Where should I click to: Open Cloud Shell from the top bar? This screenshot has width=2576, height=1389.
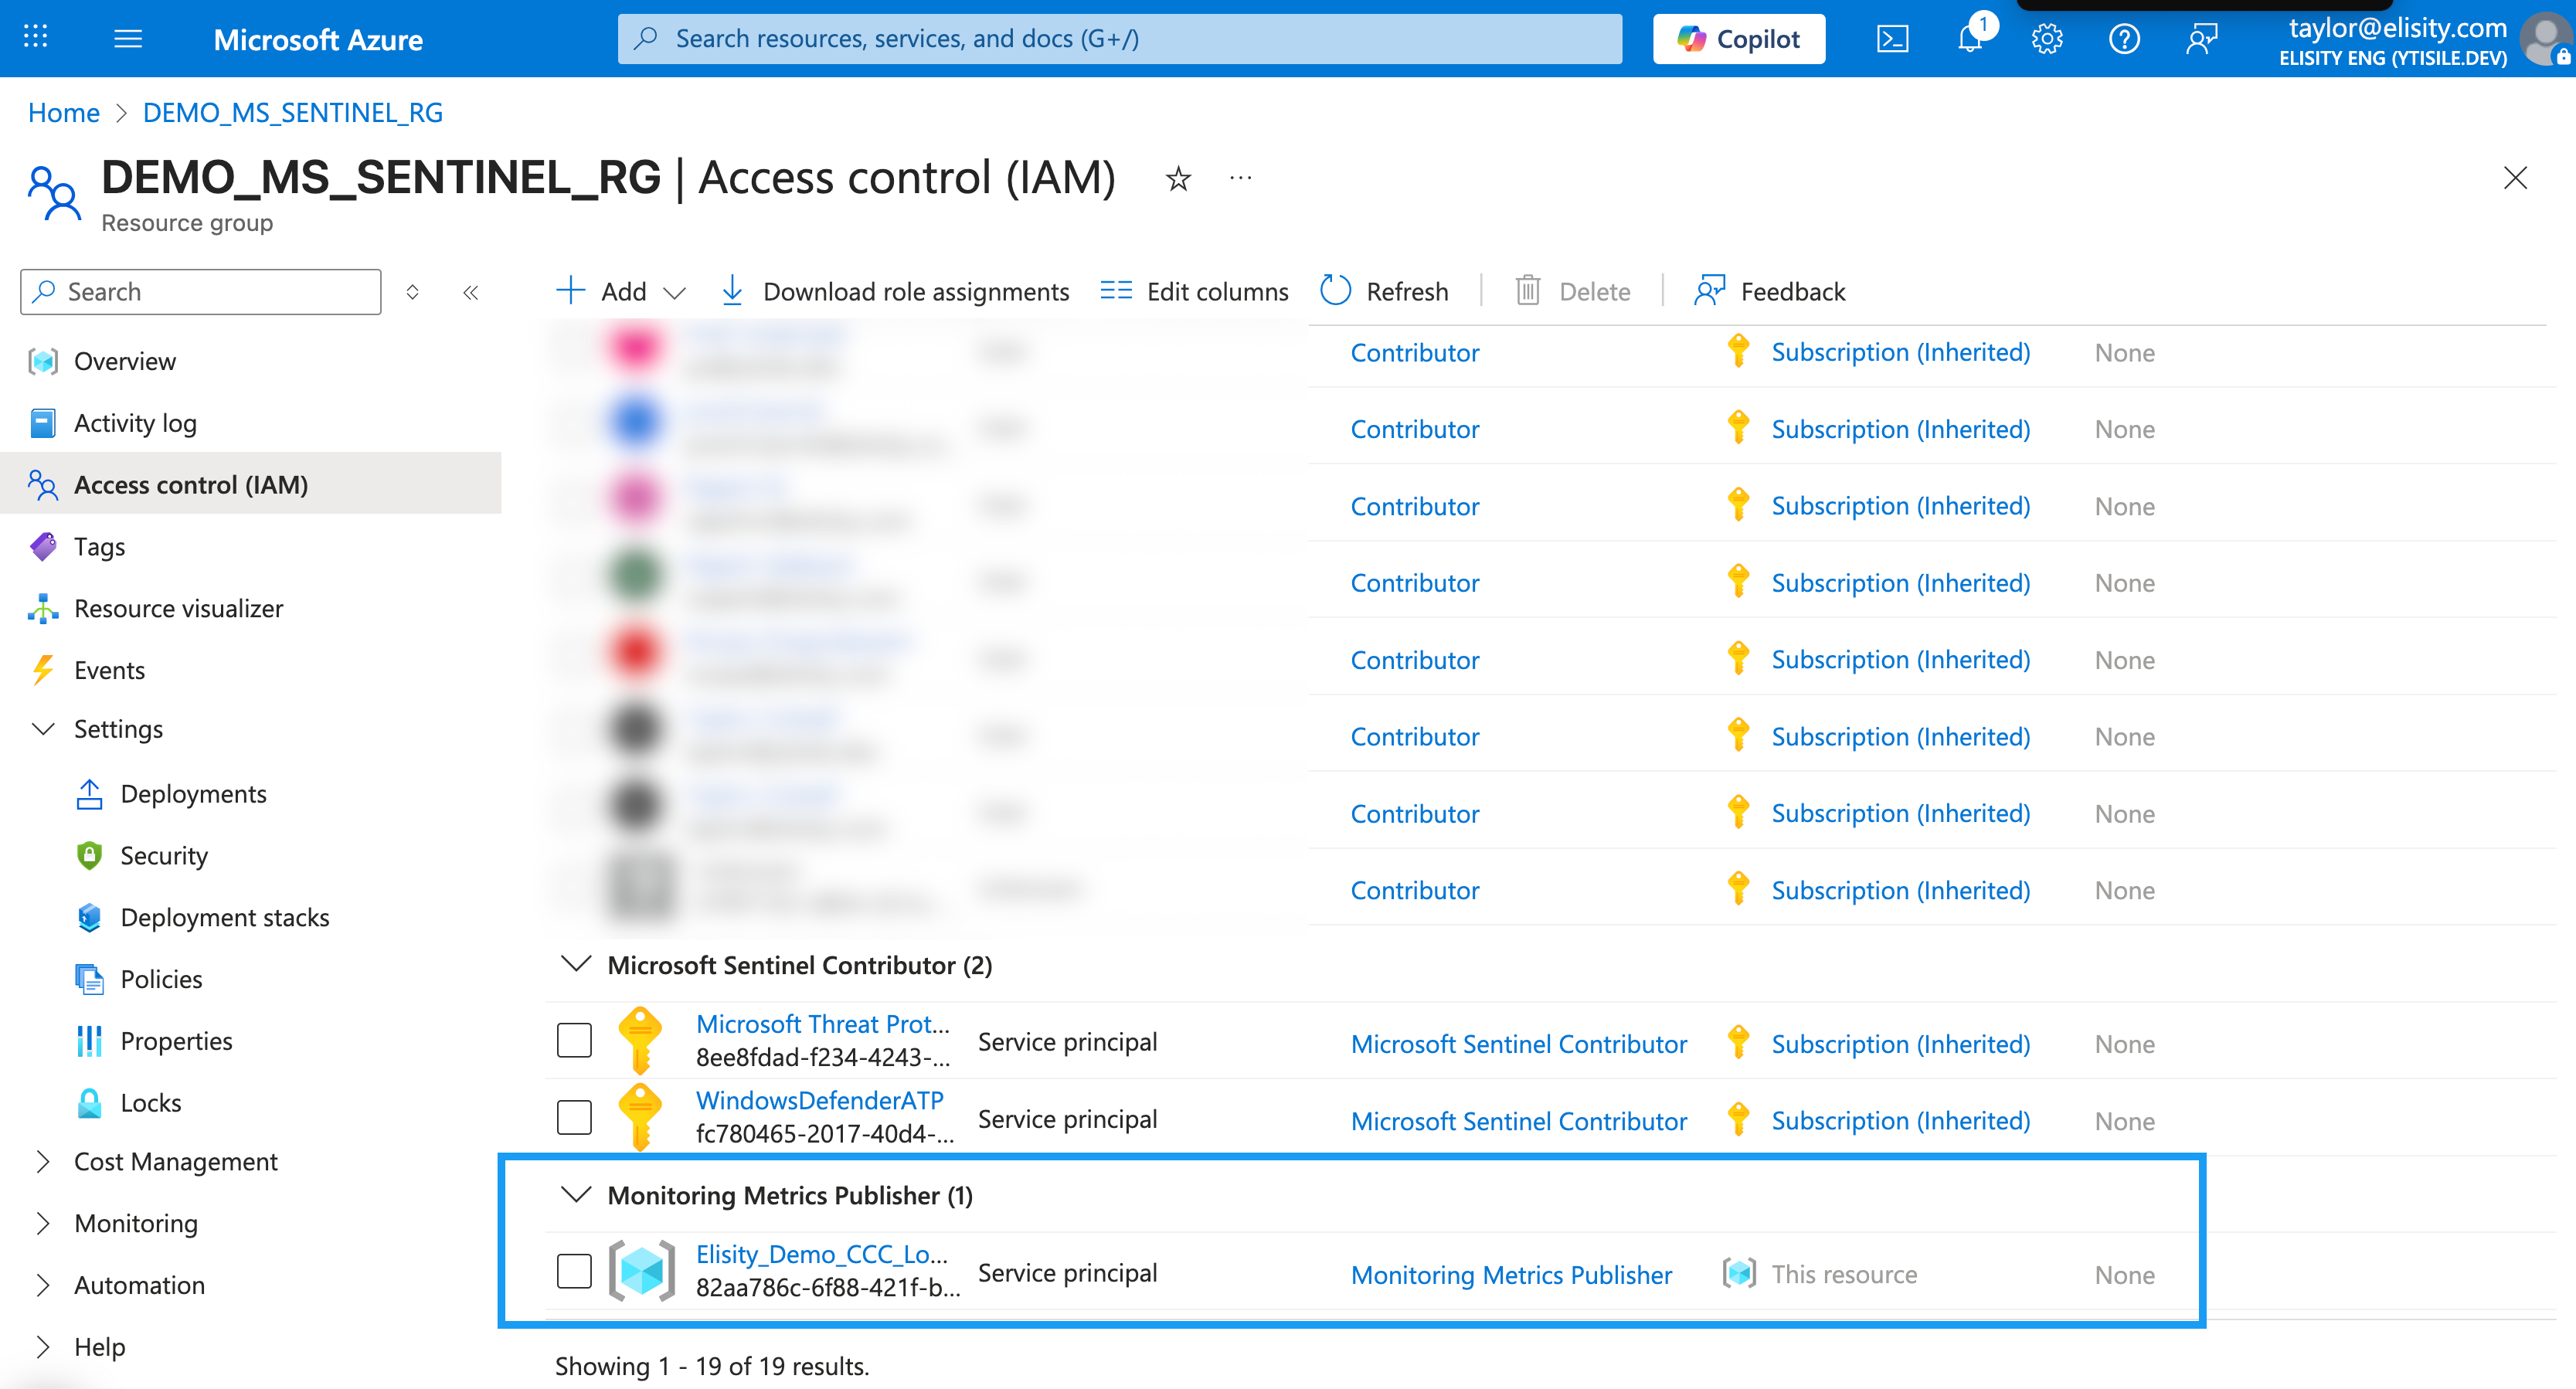1892,38
